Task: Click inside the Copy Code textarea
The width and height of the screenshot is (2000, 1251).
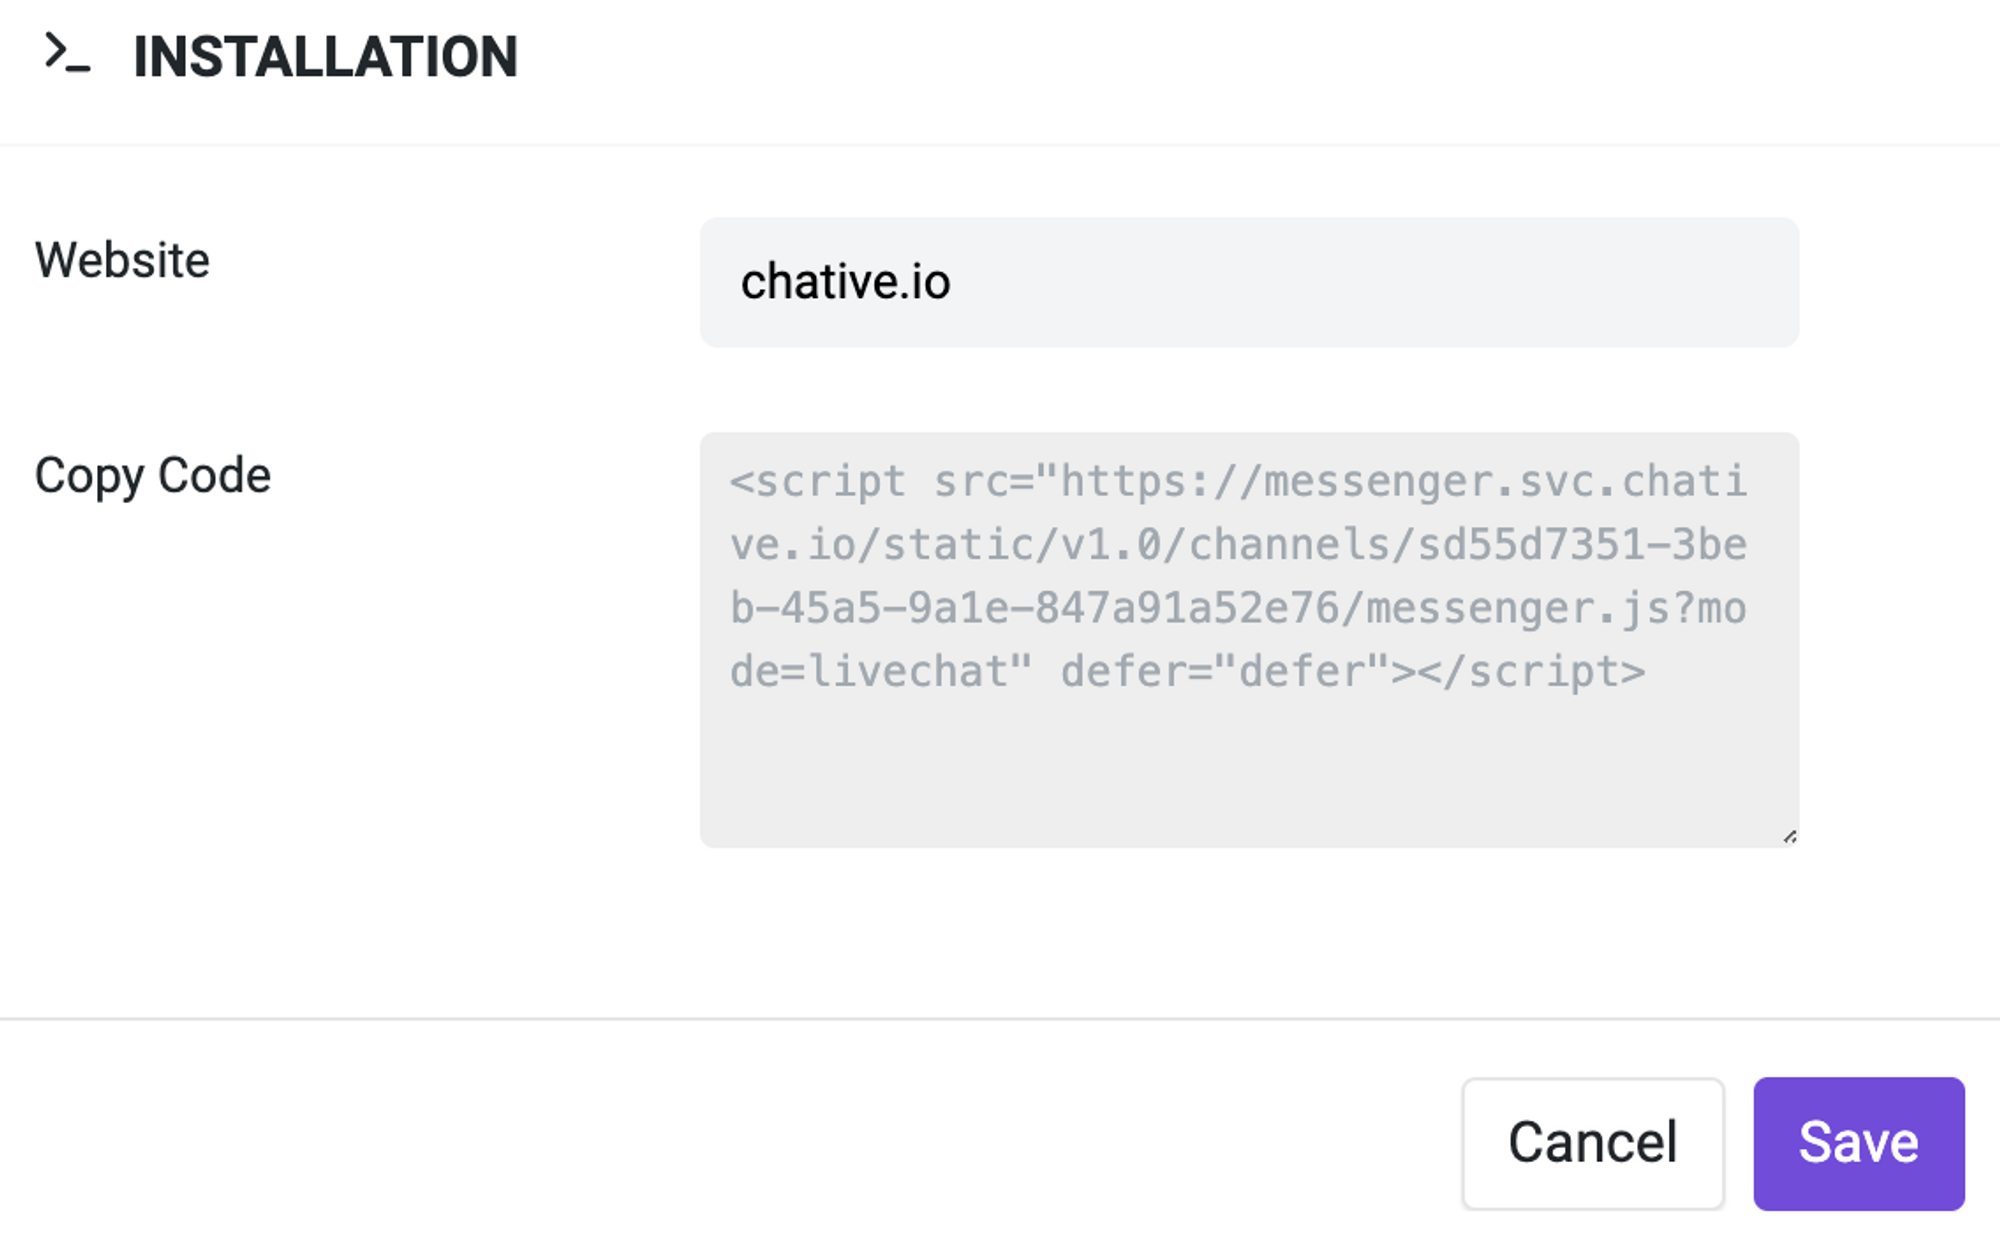Action: pyautogui.click(x=1249, y=640)
